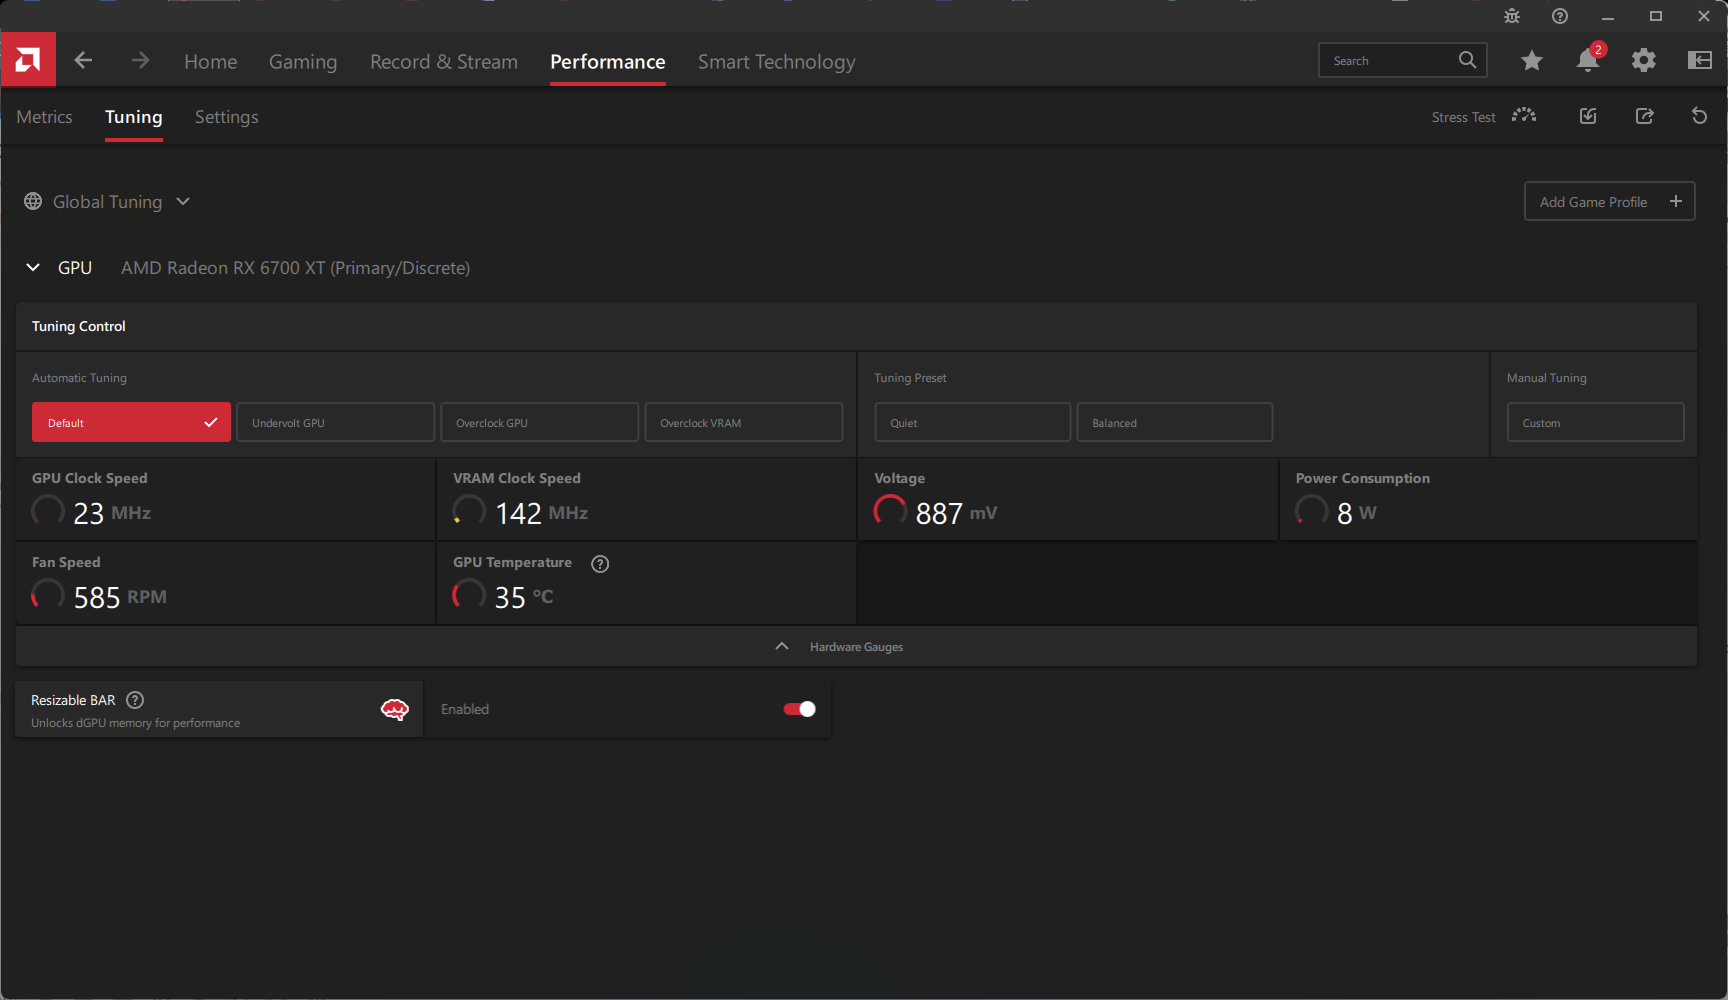The image size is (1728, 1000).
Task: Reset tuning with circular arrow icon
Action: click(x=1699, y=116)
